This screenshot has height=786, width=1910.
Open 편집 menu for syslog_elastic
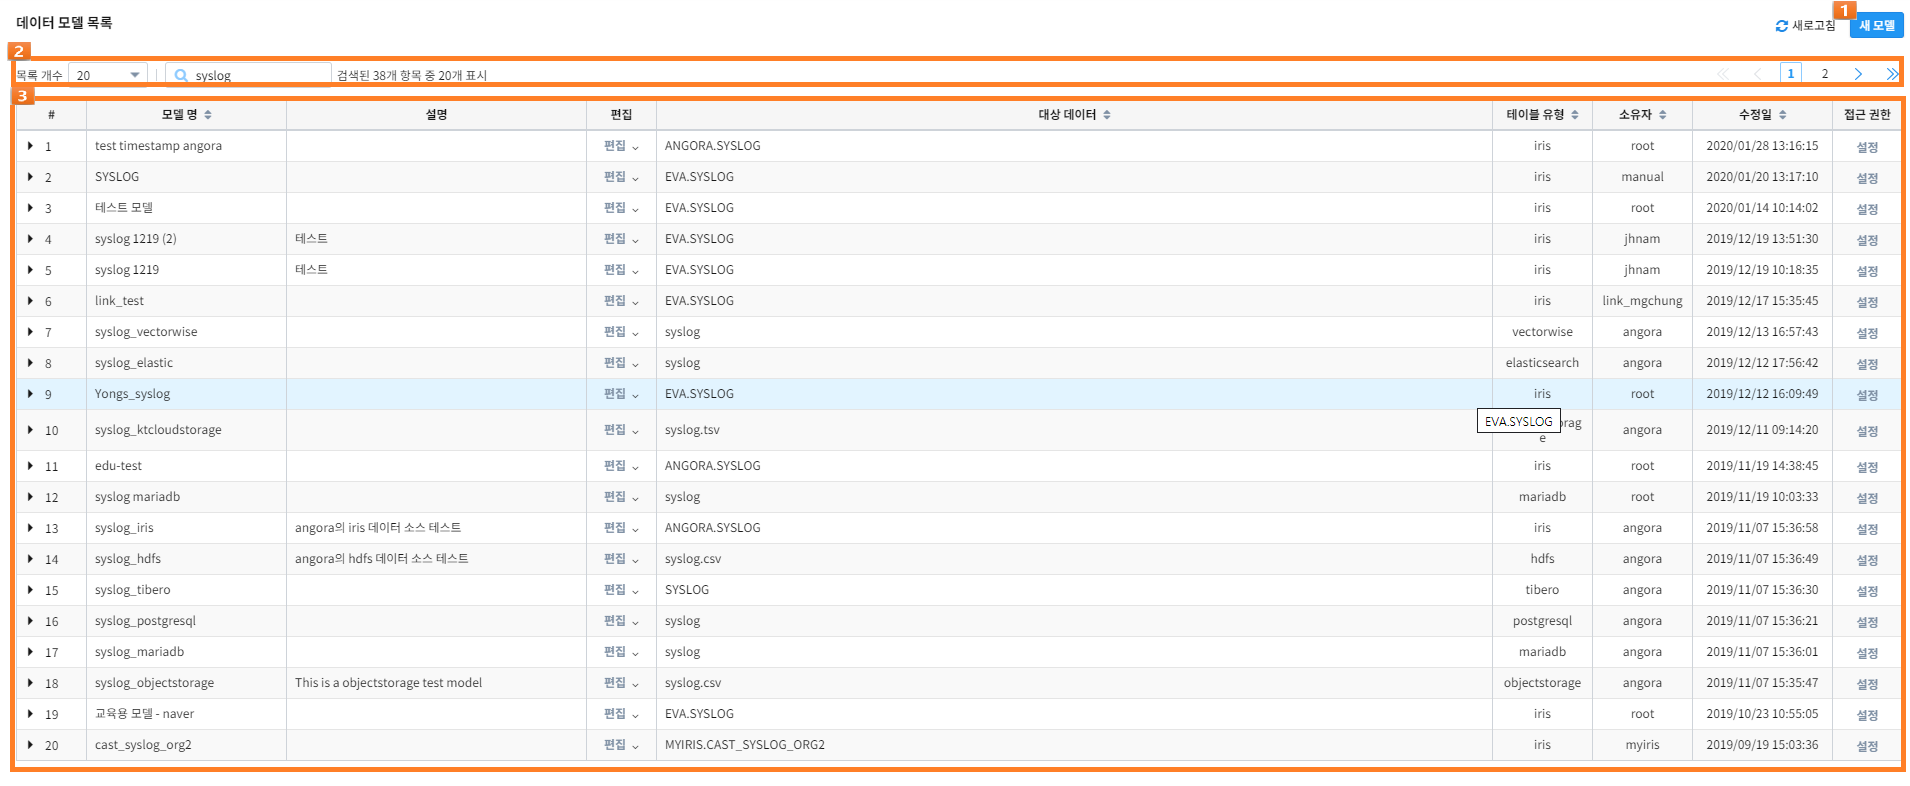[621, 363]
